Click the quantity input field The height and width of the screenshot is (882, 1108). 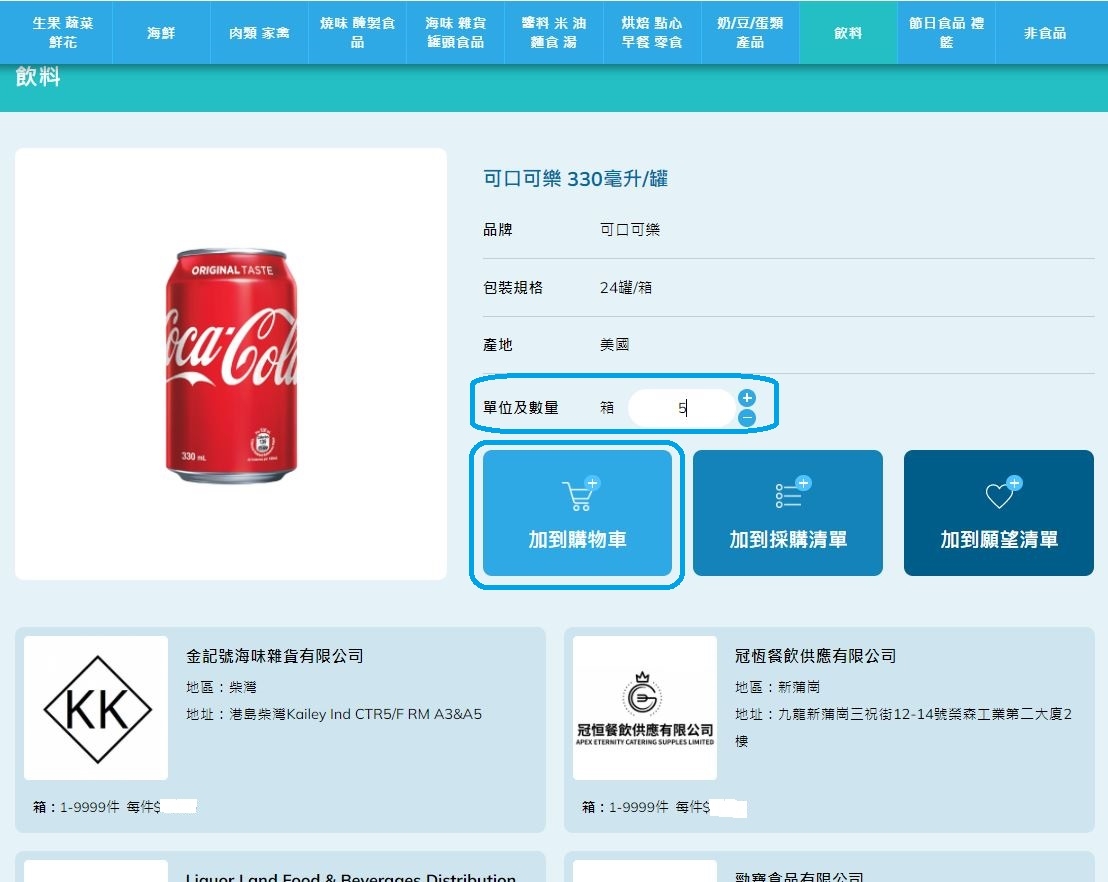pyautogui.click(x=682, y=408)
